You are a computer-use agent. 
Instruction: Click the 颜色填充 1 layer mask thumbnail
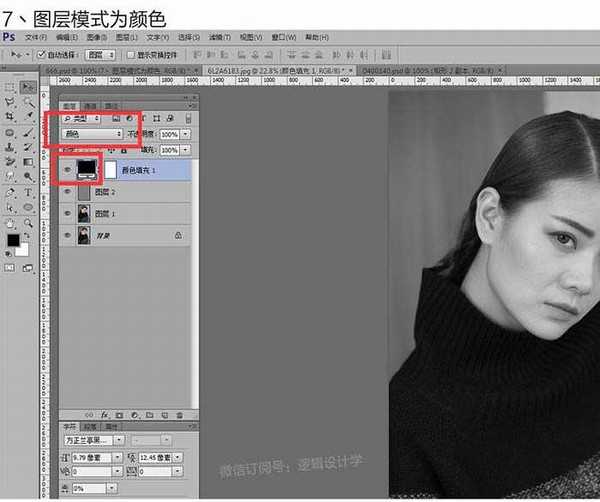tap(109, 170)
